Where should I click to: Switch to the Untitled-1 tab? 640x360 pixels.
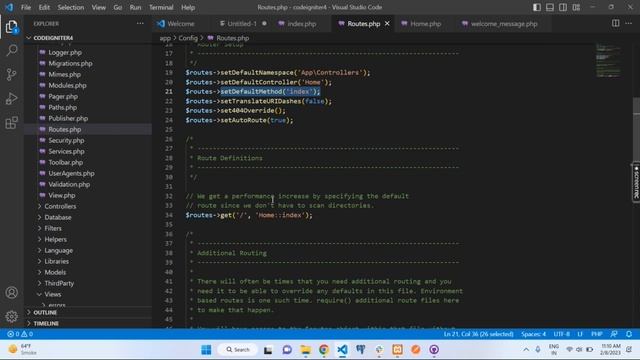(242, 24)
